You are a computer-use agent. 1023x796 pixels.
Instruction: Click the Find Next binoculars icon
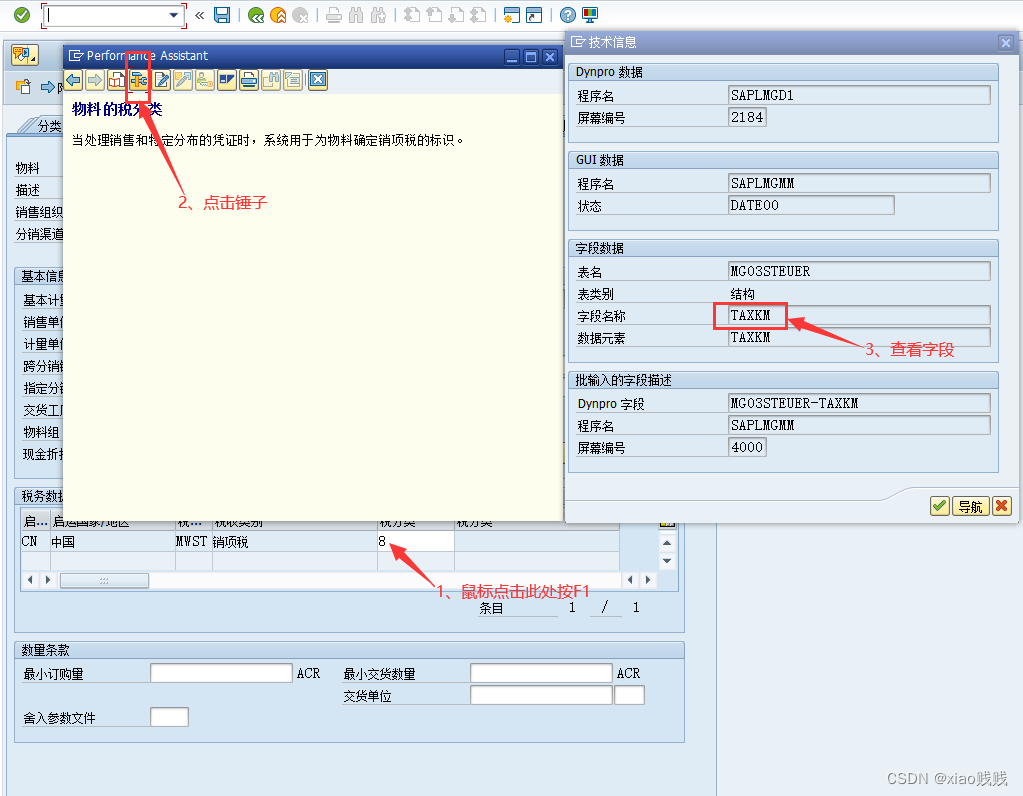tap(378, 15)
